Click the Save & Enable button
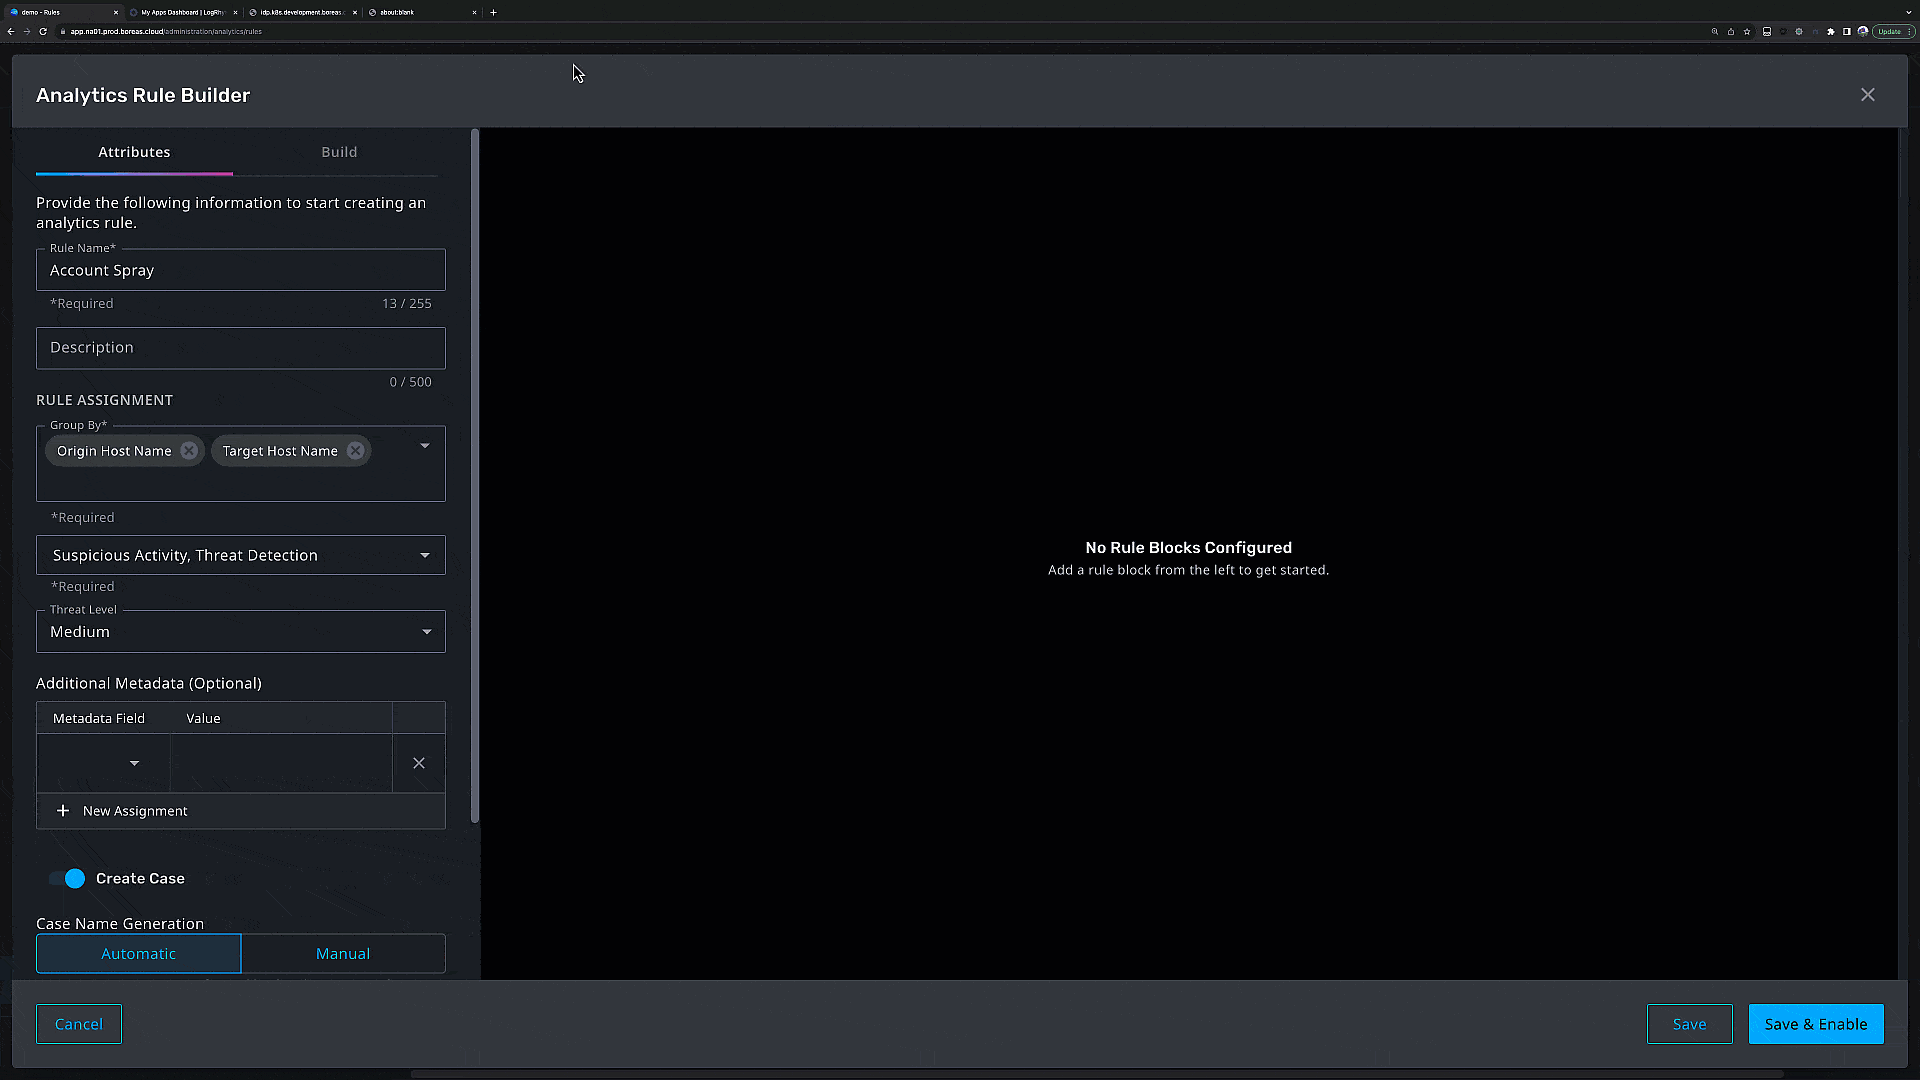This screenshot has width=1920, height=1080. click(x=1815, y=1024)
